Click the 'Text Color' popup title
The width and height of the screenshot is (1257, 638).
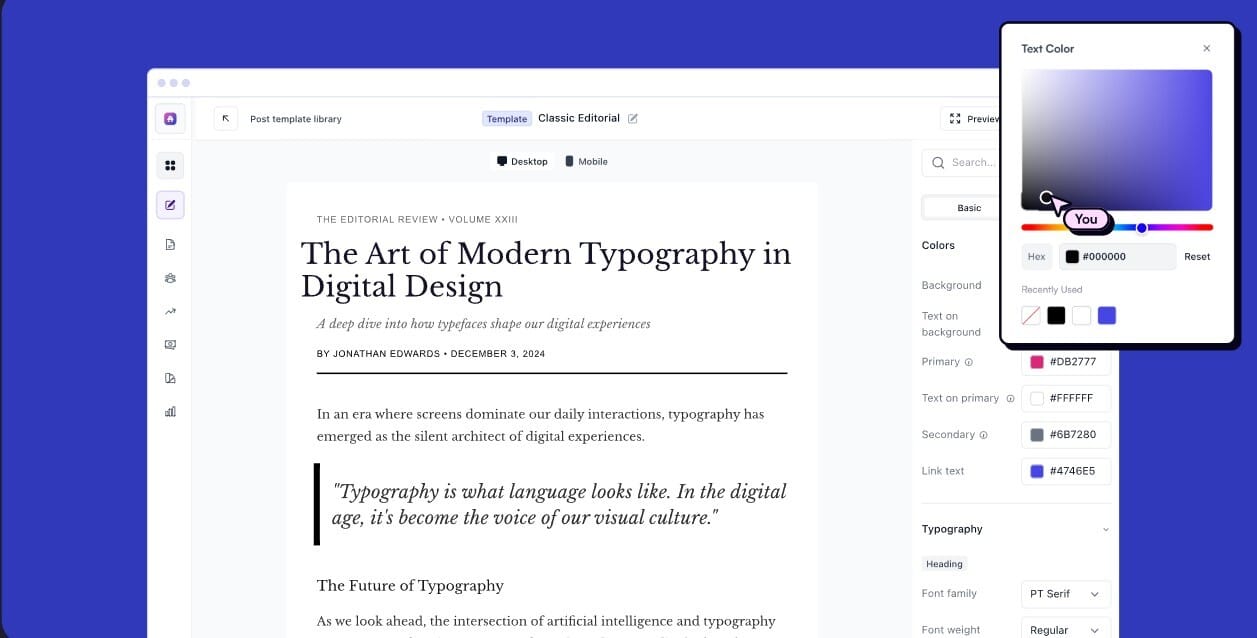click(x=1048, y=48)
